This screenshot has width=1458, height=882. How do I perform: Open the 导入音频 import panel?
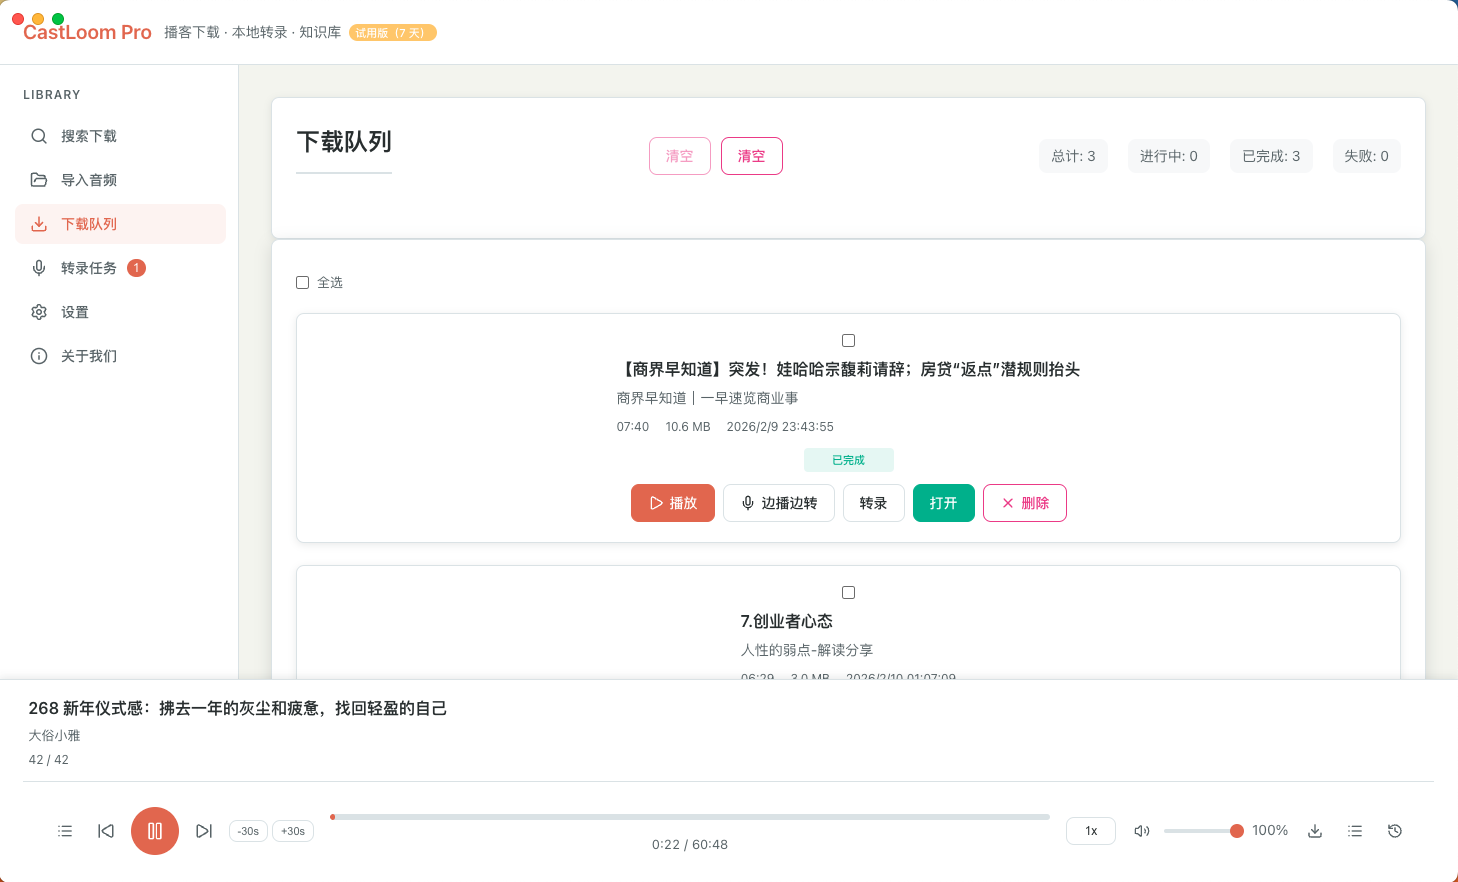(x=89, y=179)
